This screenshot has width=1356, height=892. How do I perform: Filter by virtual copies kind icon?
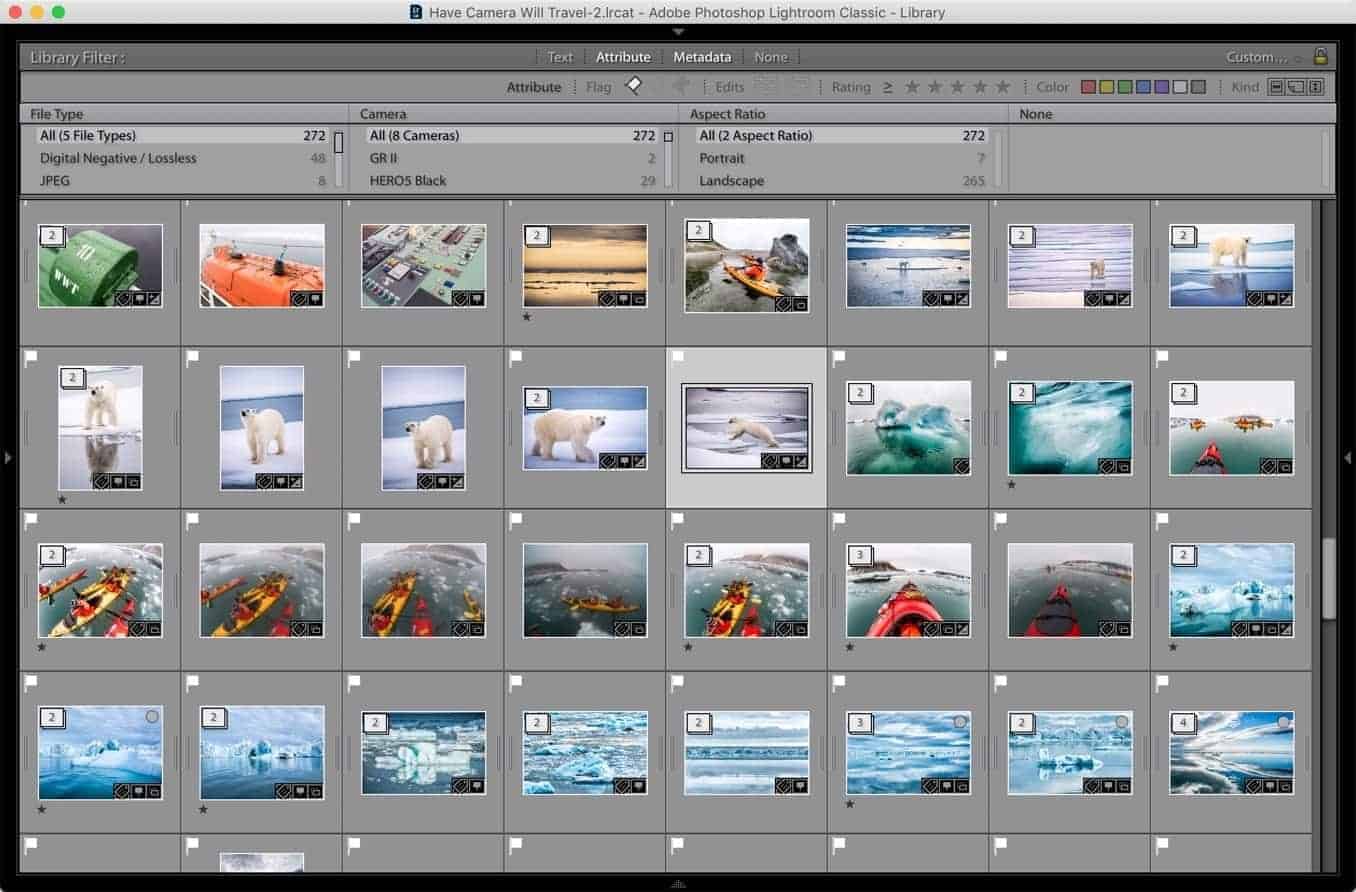point(1296,87)
